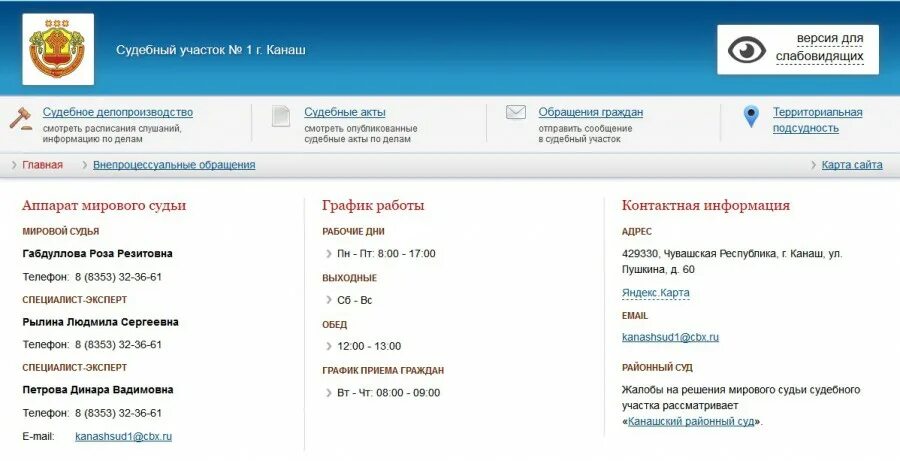
Task: Click name Петрова Динара Вадимовна
Action: (x=98, y=390)
